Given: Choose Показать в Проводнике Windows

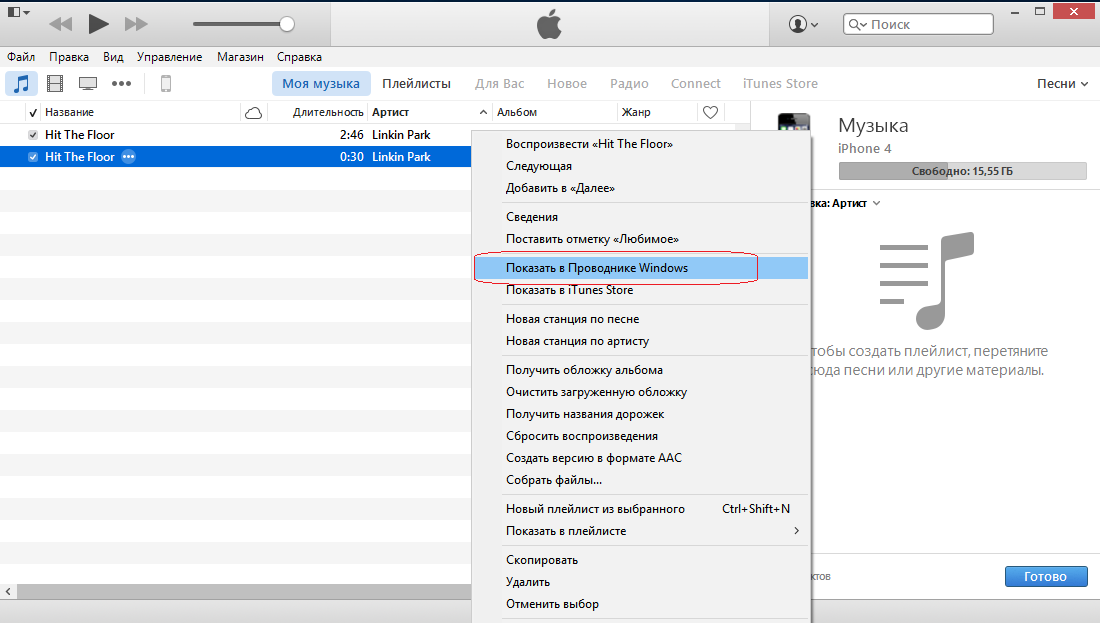Looking at the screenshot, I should coord(641,268).
